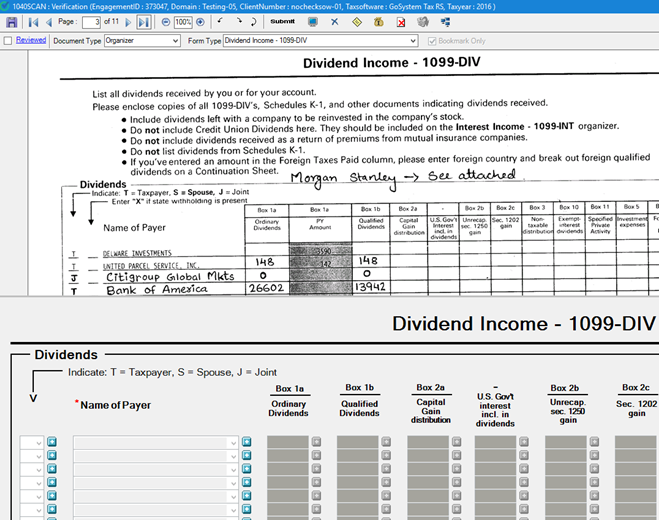Viewport: 659px width, 520px height.
Task: Click the Save icon in the toolbar
Action: point(10,21)
